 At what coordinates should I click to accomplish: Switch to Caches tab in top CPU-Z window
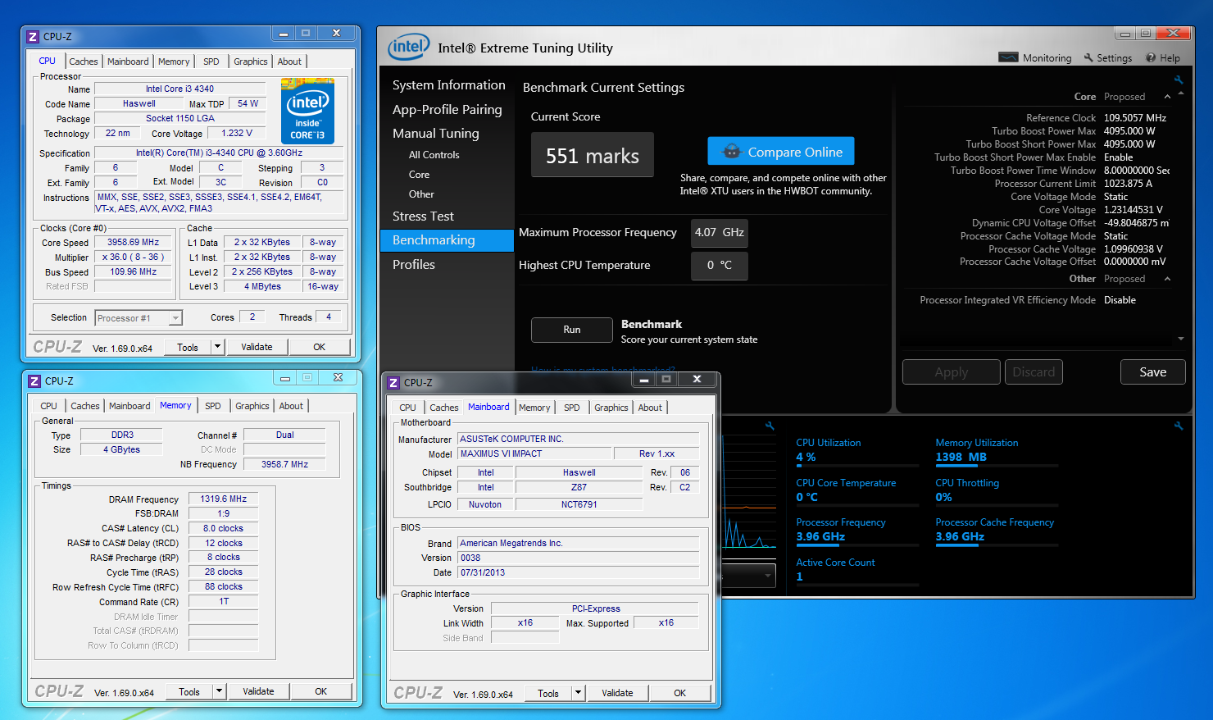click(83, 61)
